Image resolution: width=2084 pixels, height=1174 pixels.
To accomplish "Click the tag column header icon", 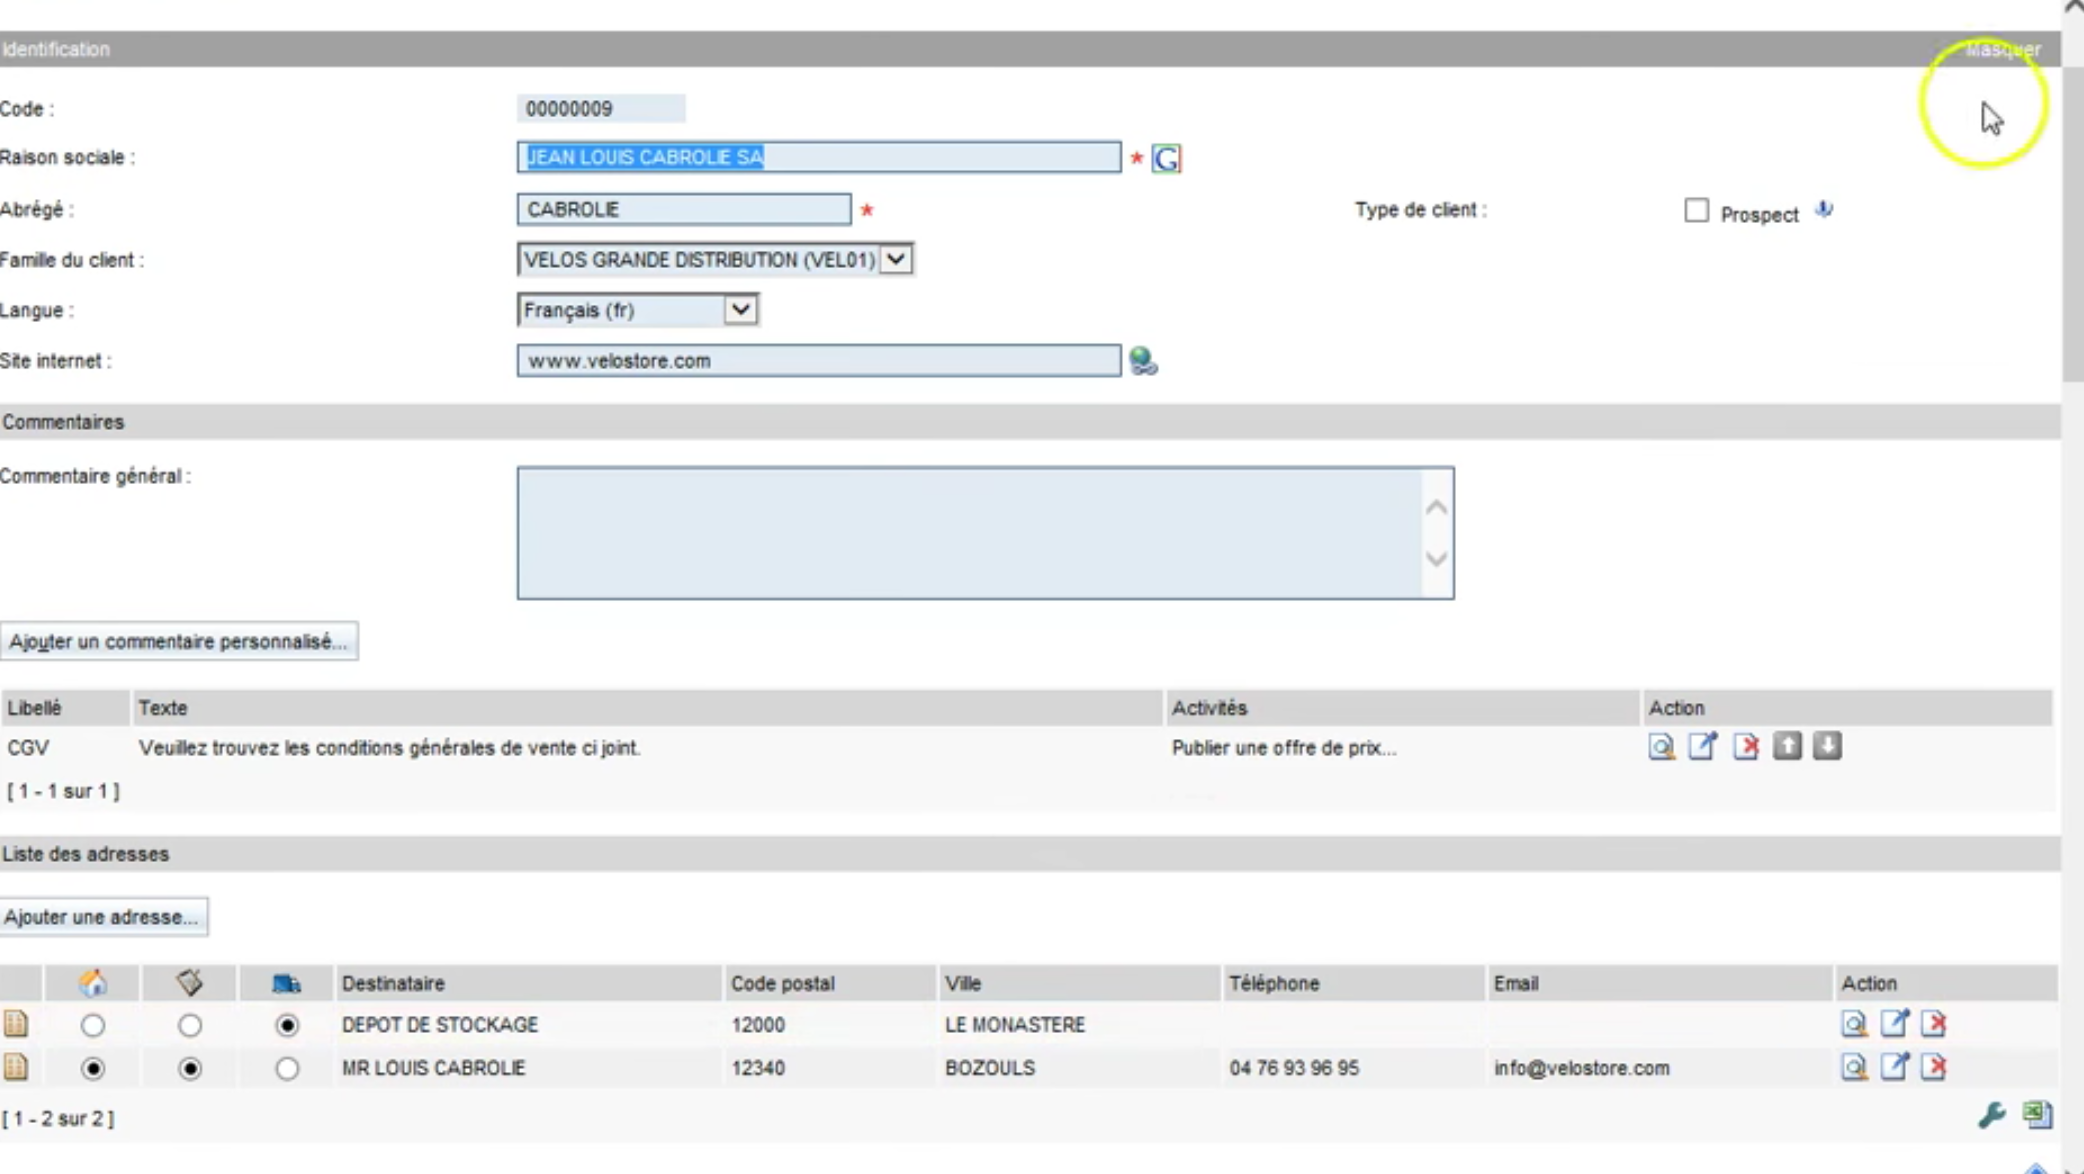I will coord(189,983).
